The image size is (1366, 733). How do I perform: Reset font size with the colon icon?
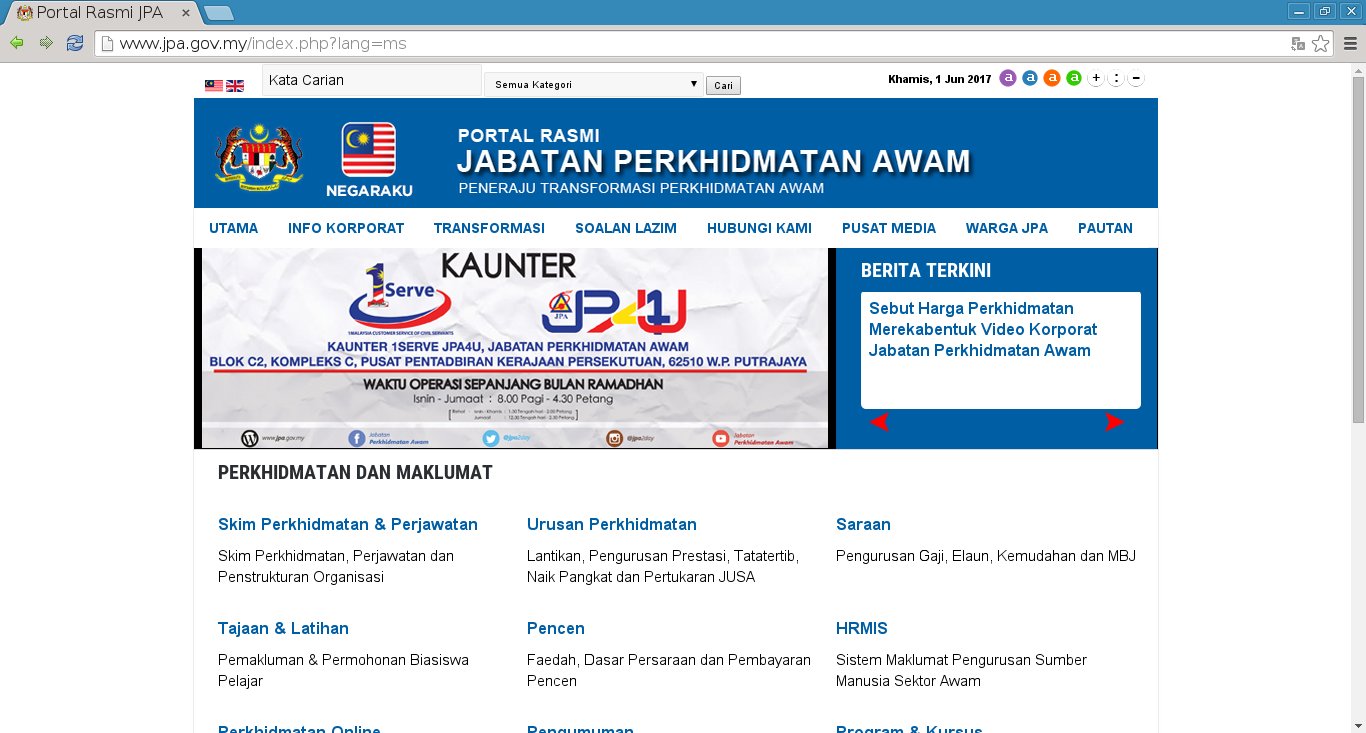pyautogui.click(x=1116, y=78)
